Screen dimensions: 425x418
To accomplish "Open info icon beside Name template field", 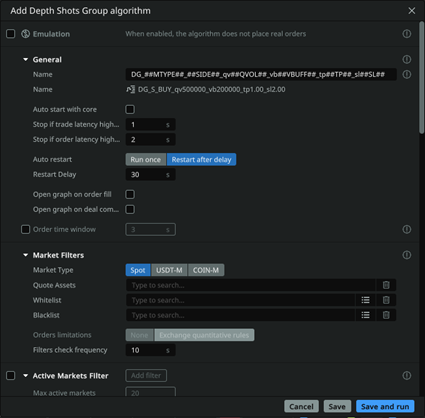I will (x=407, y=74).
